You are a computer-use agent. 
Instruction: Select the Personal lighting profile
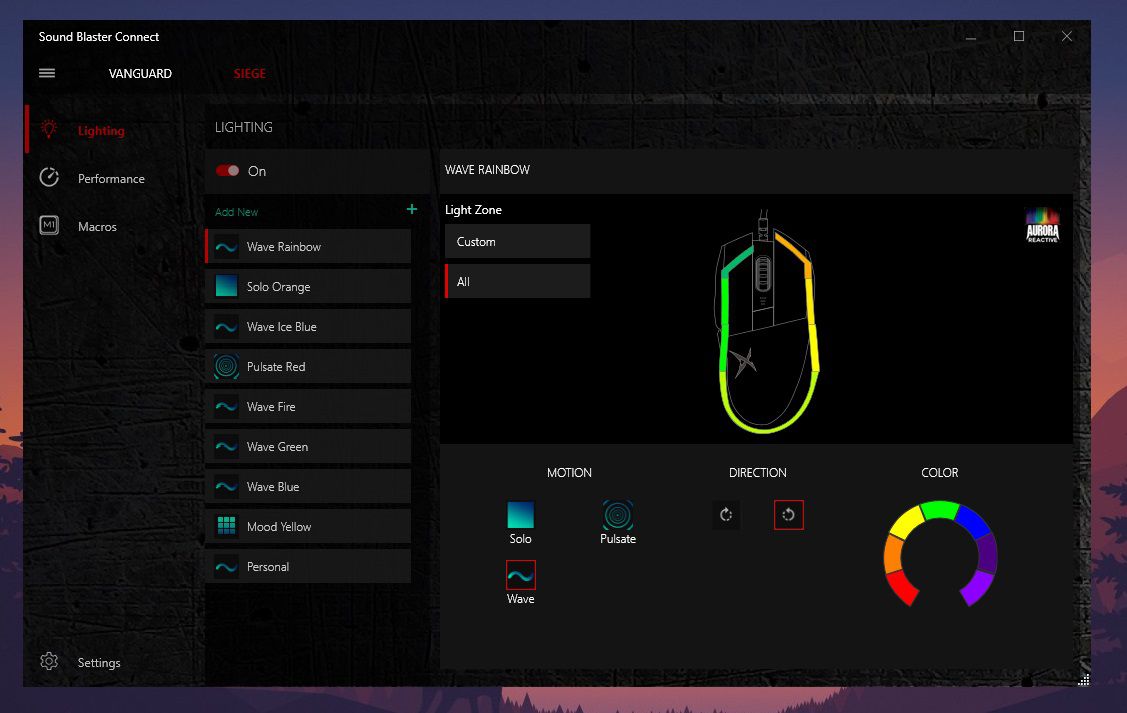pos(308,566)
